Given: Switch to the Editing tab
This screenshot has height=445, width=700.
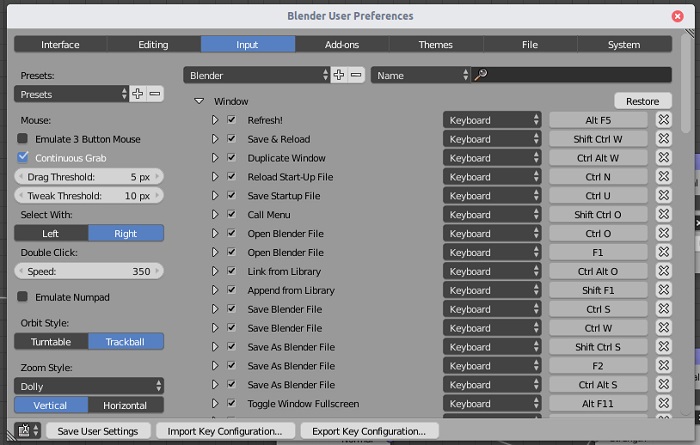Looking at the screenshot, I should click(154, 44).
